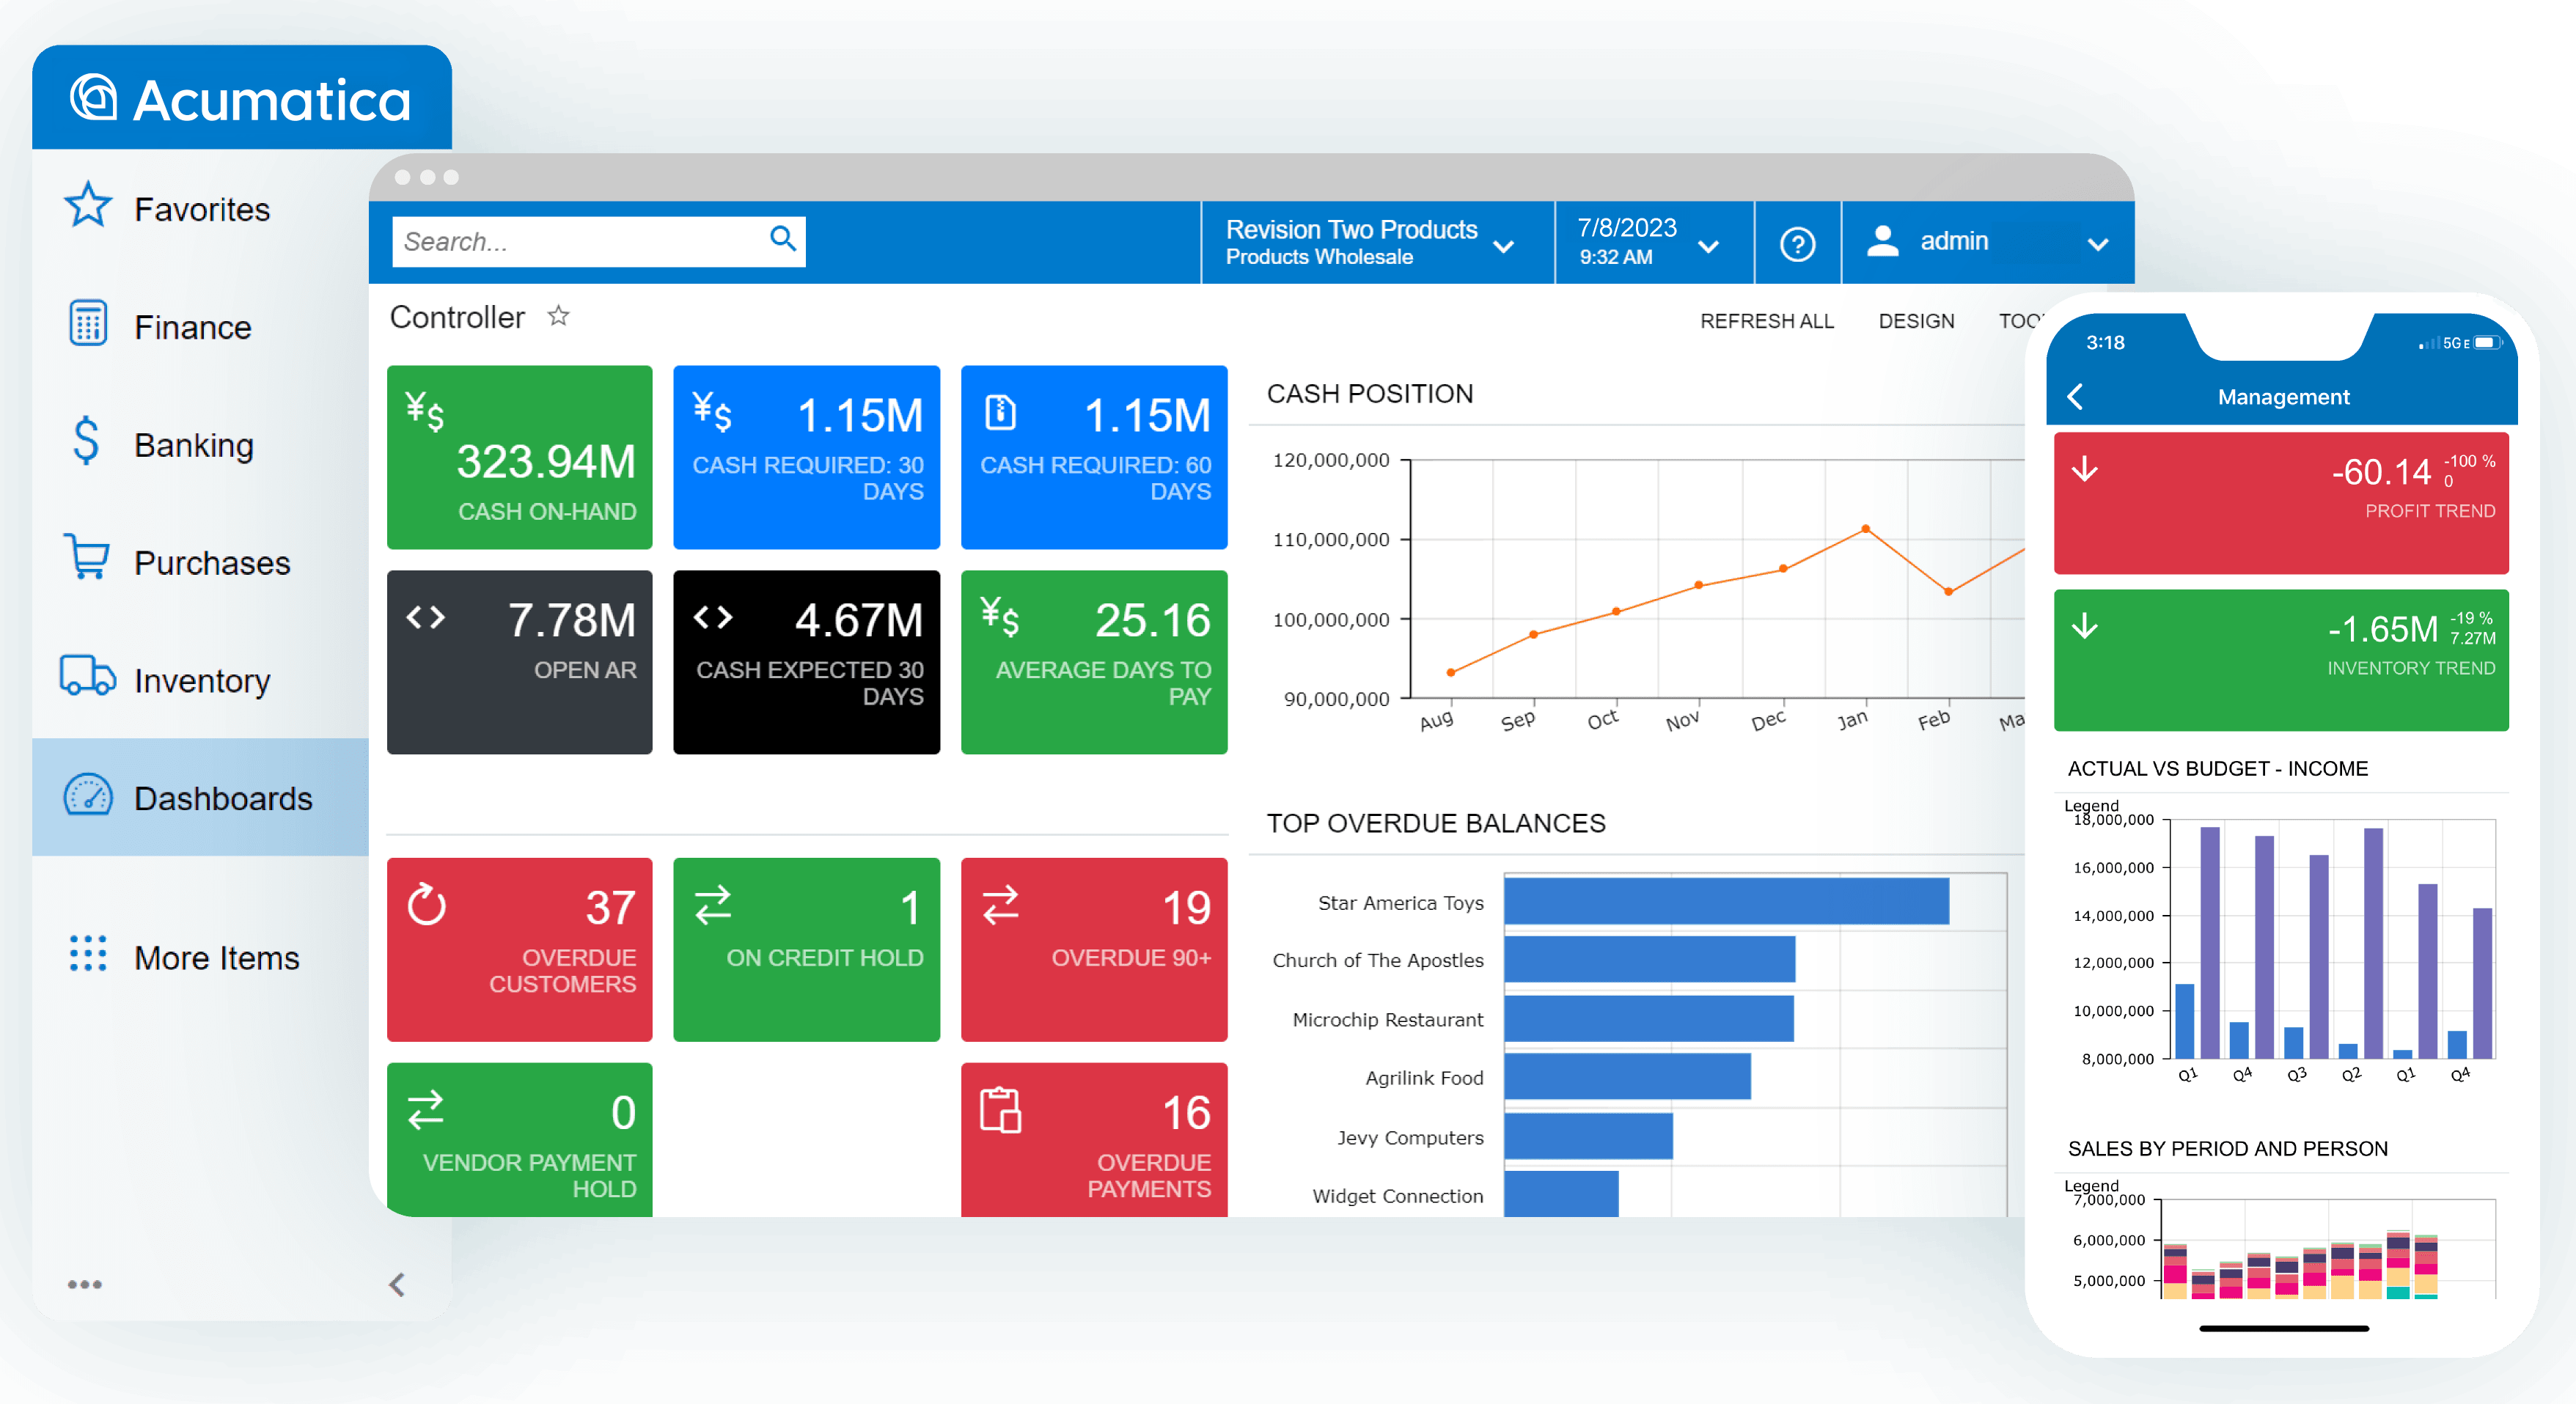Tap the -1.65M Inventory Trend value
Screen dimensions: 2576x1404
(2383, 629)
